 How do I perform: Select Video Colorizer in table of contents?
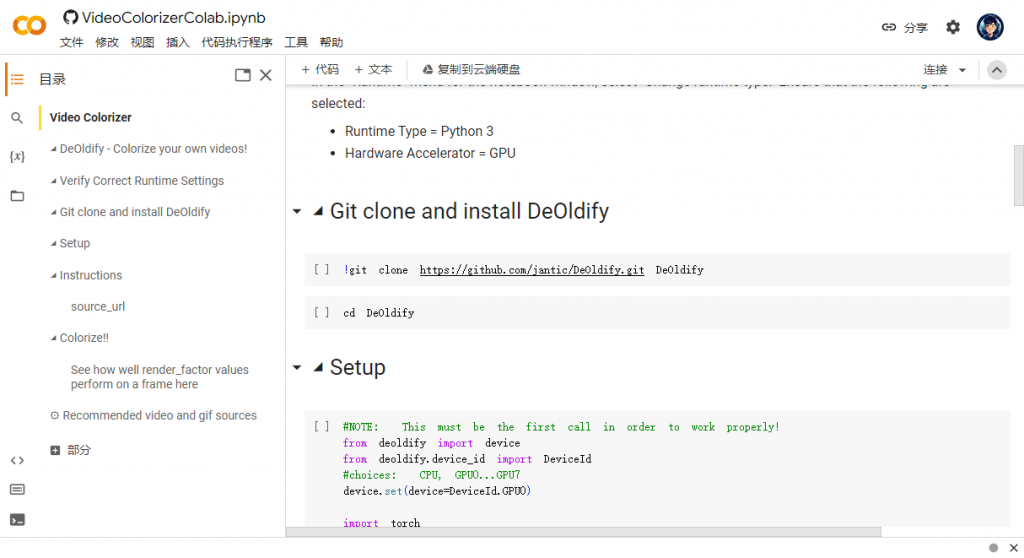point(91,118)
